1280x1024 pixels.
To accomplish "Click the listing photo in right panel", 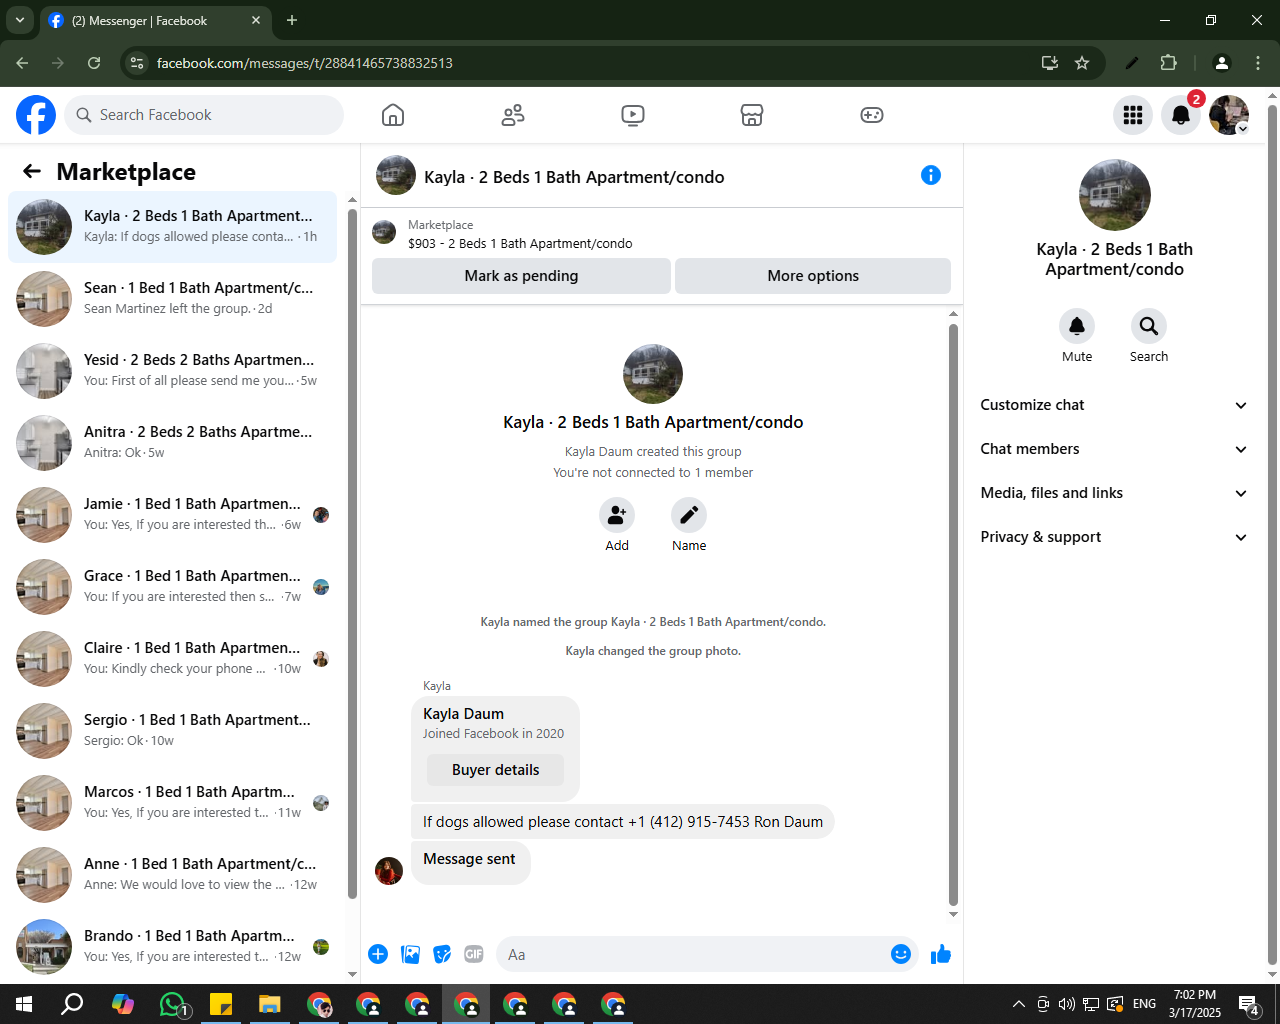I will [x=1115, y=195].
